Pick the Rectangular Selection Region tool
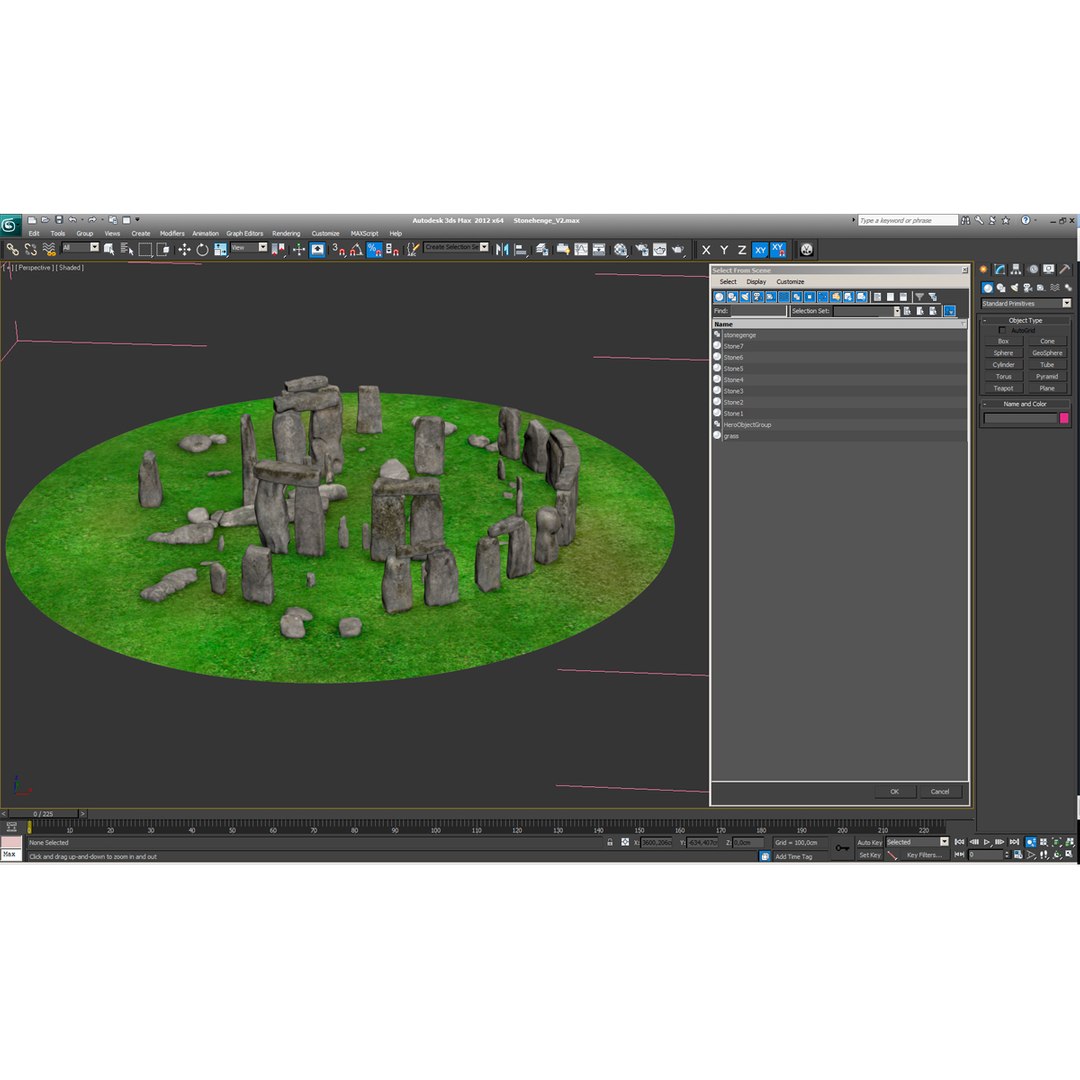The height and width of the screenshot is (1080, 1080). pyautogui.click(x=145, y=249)
